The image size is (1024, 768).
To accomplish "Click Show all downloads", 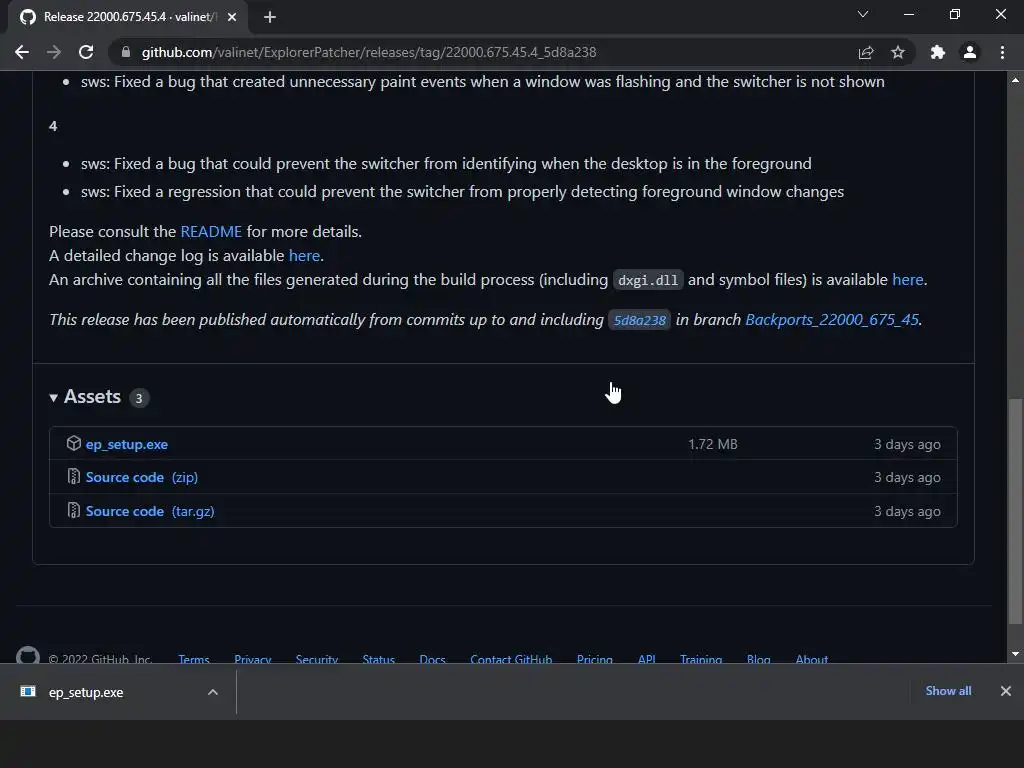I will tap(948, 691).
